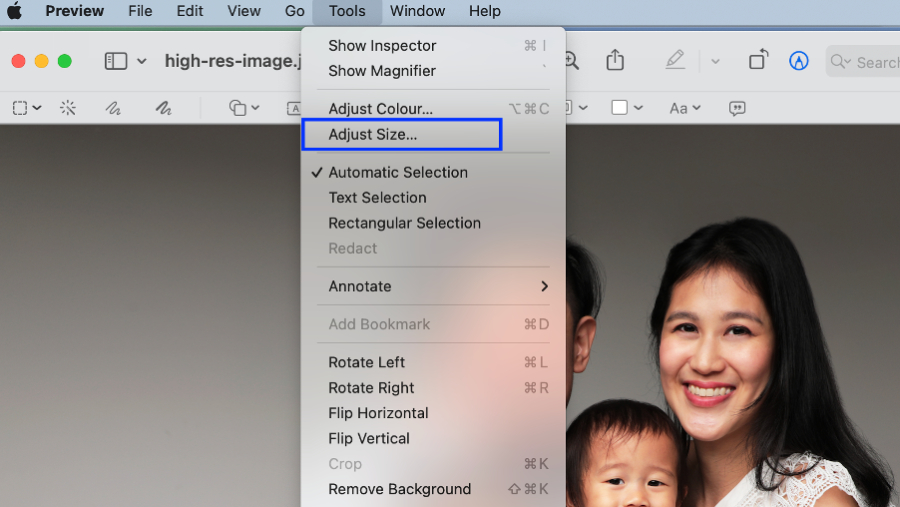The width and height of the screenshot is (900, 507).
Task: Select the Instant Alpha magic wand tool
Action: 68,108
